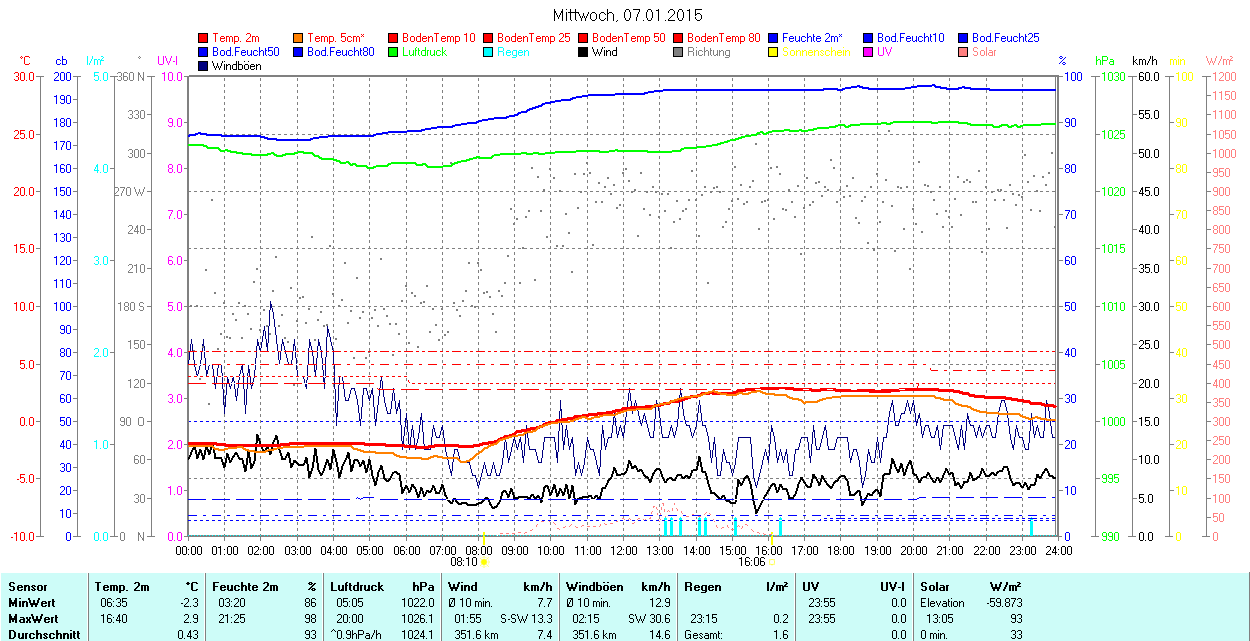
Task: Click the hPa axis unit label
Action: pyautogui.click(x=1105, y=61)
